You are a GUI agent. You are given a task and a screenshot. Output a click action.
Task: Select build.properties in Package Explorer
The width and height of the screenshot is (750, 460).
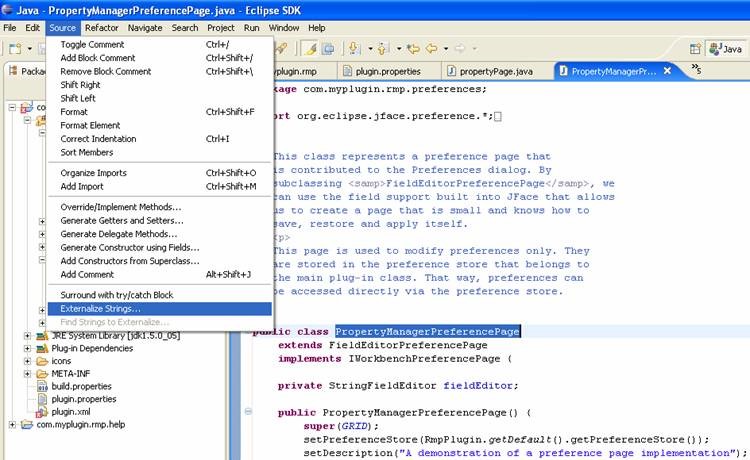coord(81,386)
